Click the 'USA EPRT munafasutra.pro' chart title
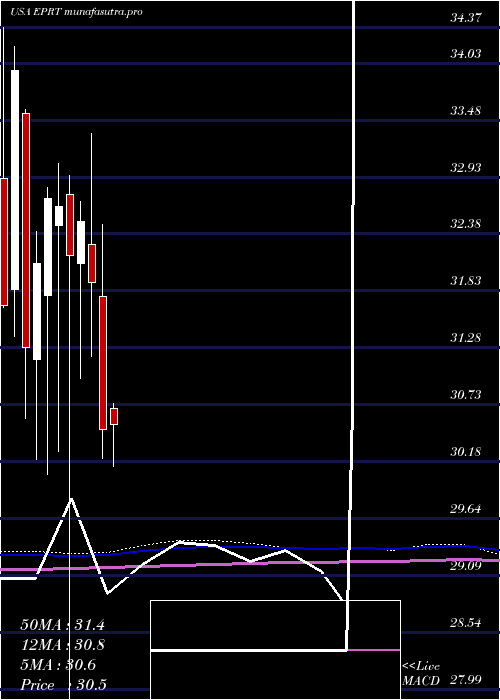This screenshot has width=500, height=700. tap(76, 12)
